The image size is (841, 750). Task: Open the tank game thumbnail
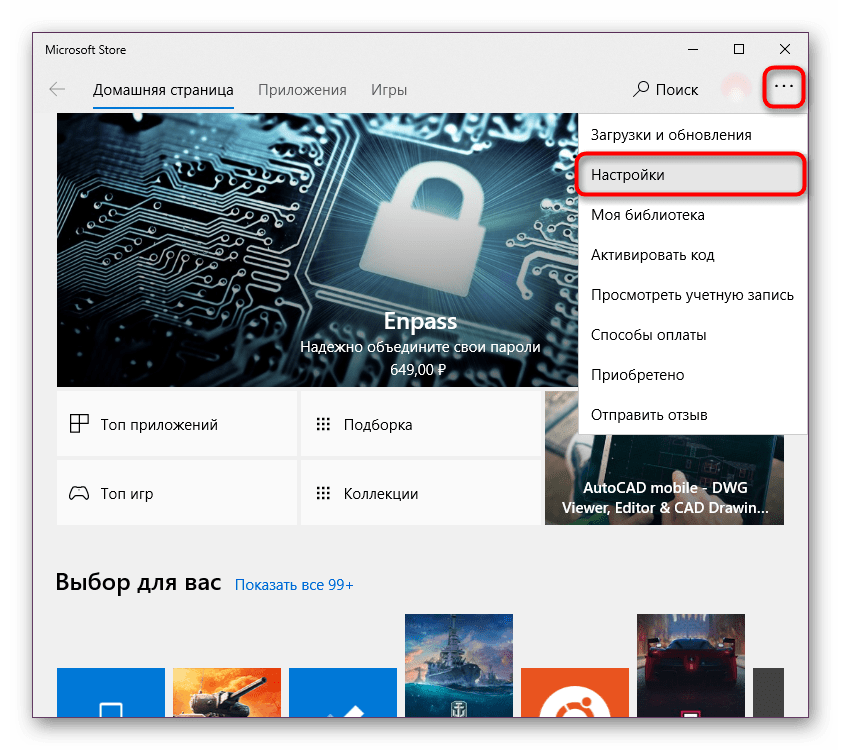click(x=227, y=692)
